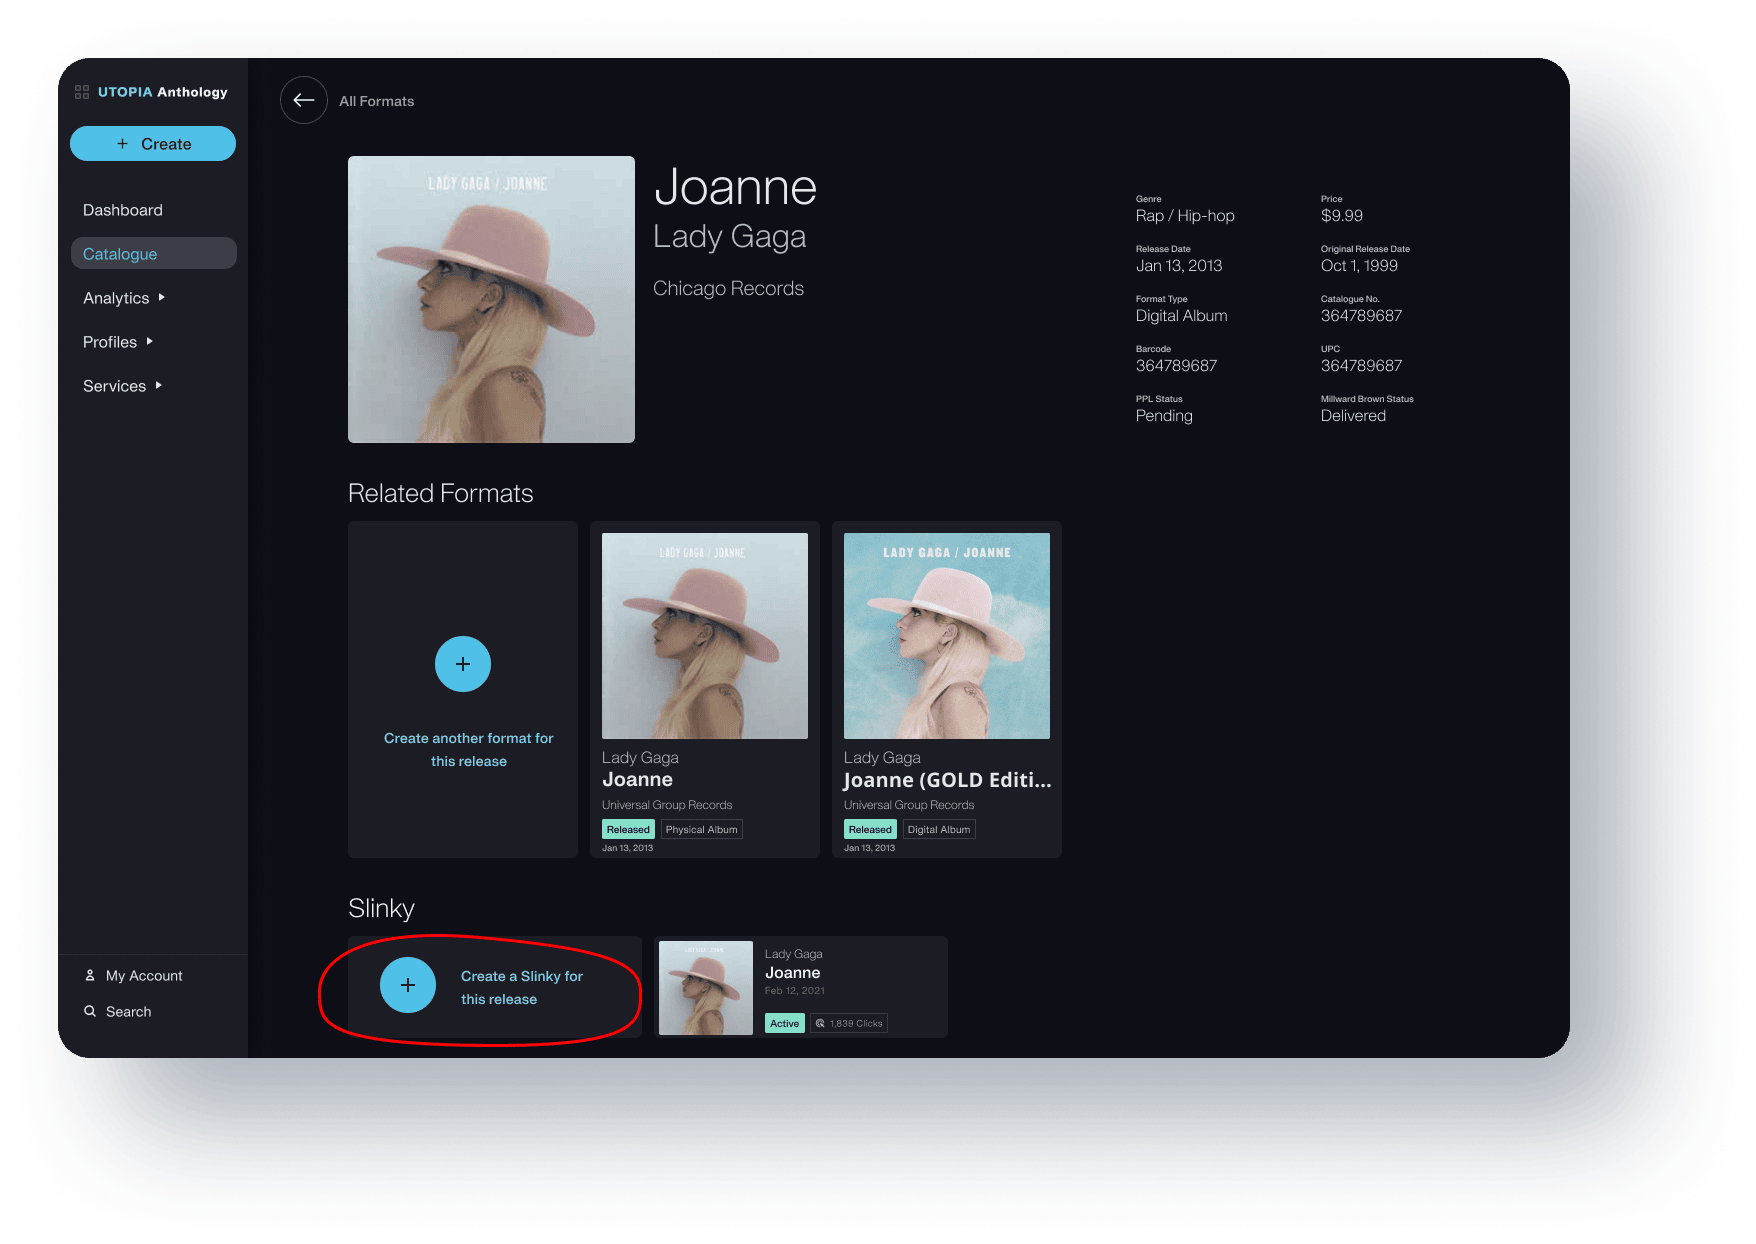Open the Joanne GOLD Edition cover thumbnail
1756x1244 pixels.
(947, 636)
